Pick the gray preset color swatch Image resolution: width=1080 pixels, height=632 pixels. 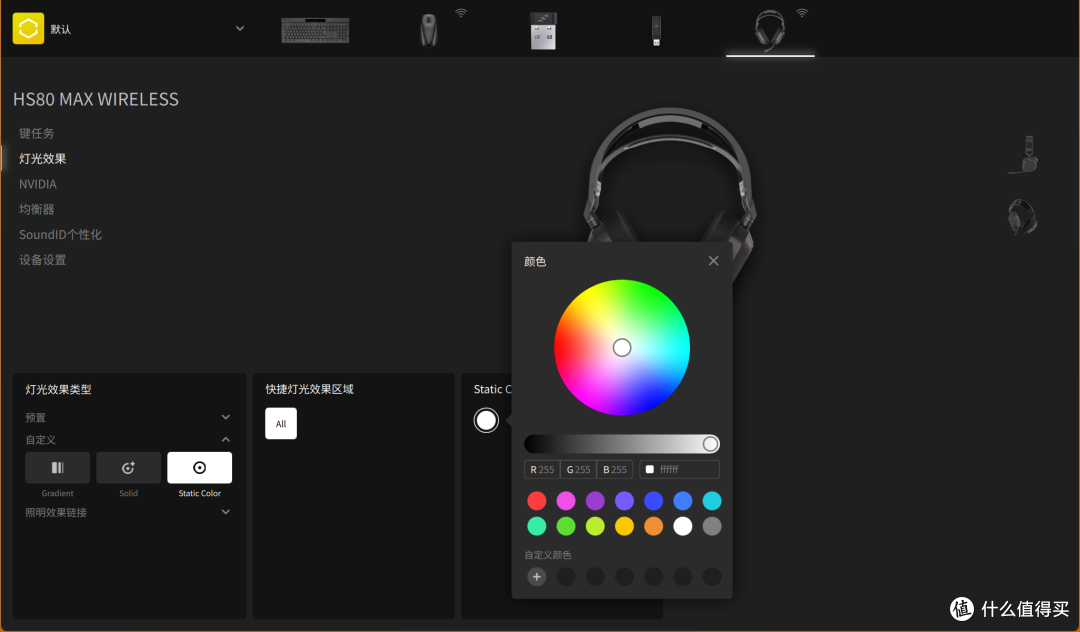[712, 526]
